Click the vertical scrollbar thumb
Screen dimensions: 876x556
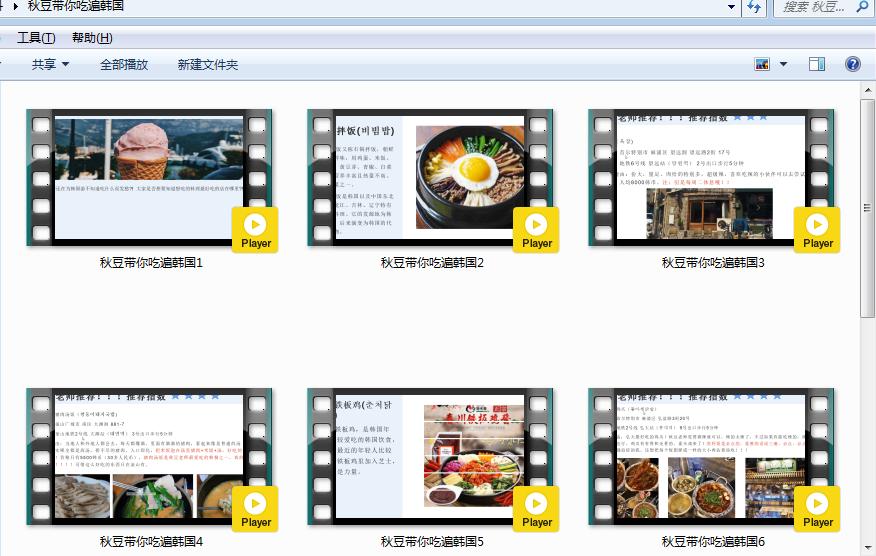(x=868, y=208)
